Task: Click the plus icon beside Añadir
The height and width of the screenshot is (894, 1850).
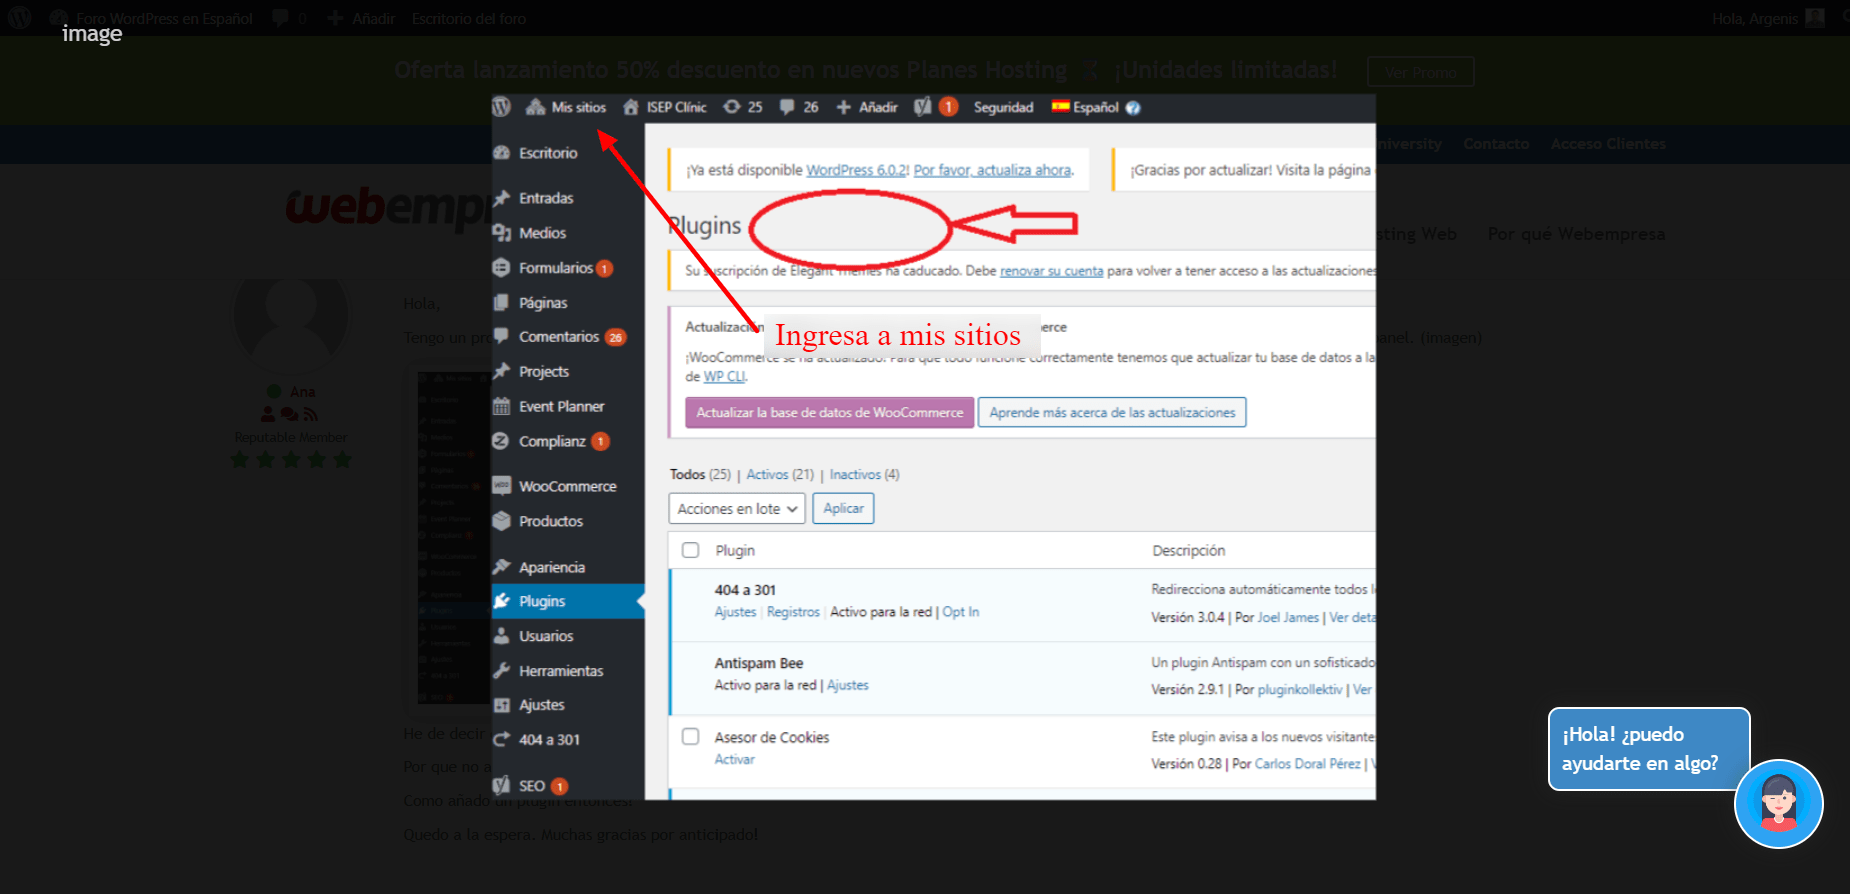Action: [844, 107]
